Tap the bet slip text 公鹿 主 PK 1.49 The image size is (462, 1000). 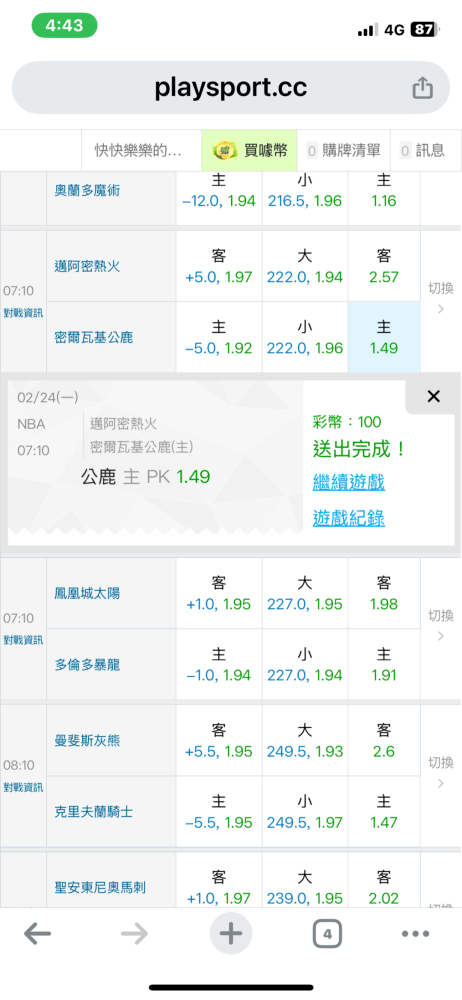point(145,476)
